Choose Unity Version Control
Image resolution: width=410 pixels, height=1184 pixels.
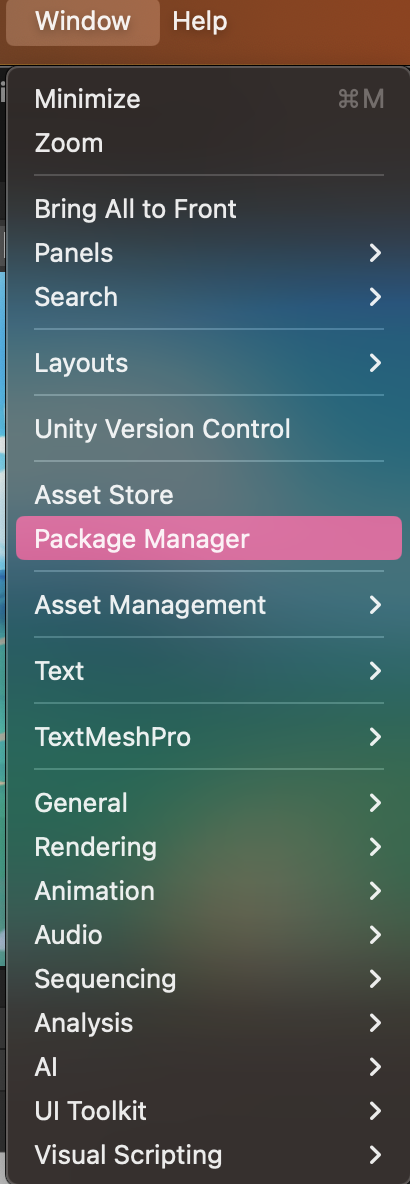coord(208,429)
